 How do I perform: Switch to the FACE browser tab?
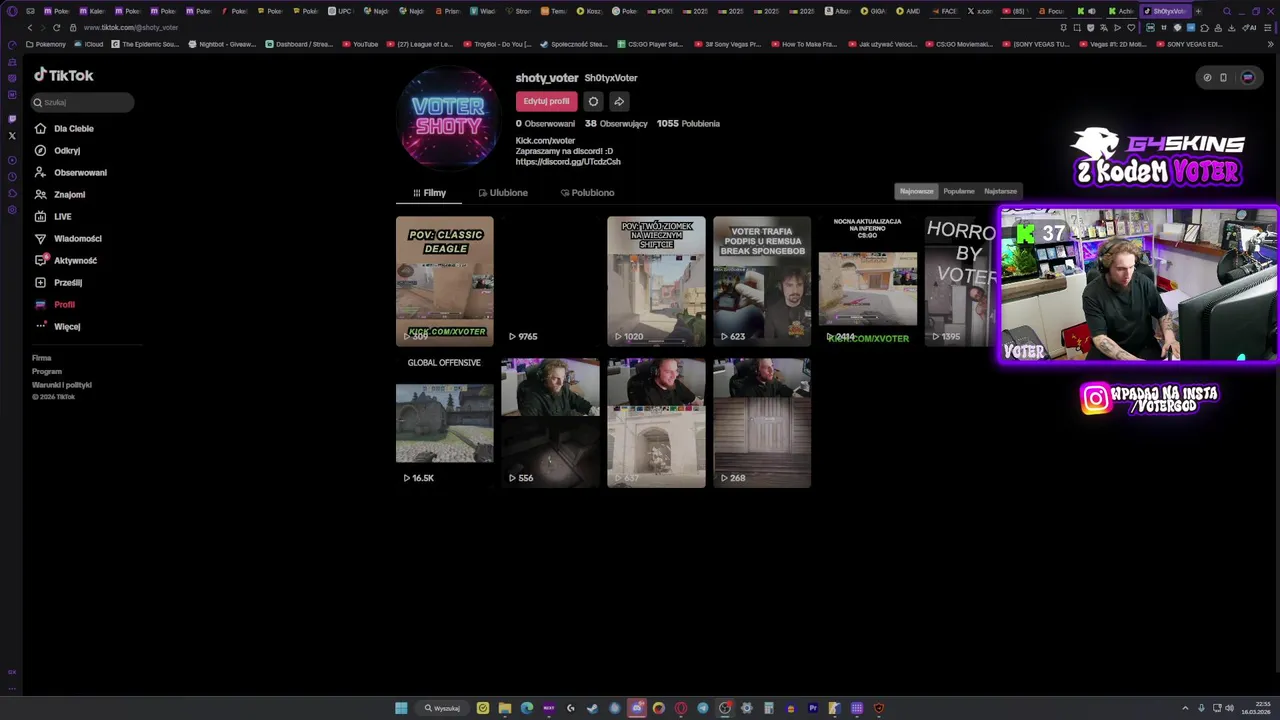[943, 11]
